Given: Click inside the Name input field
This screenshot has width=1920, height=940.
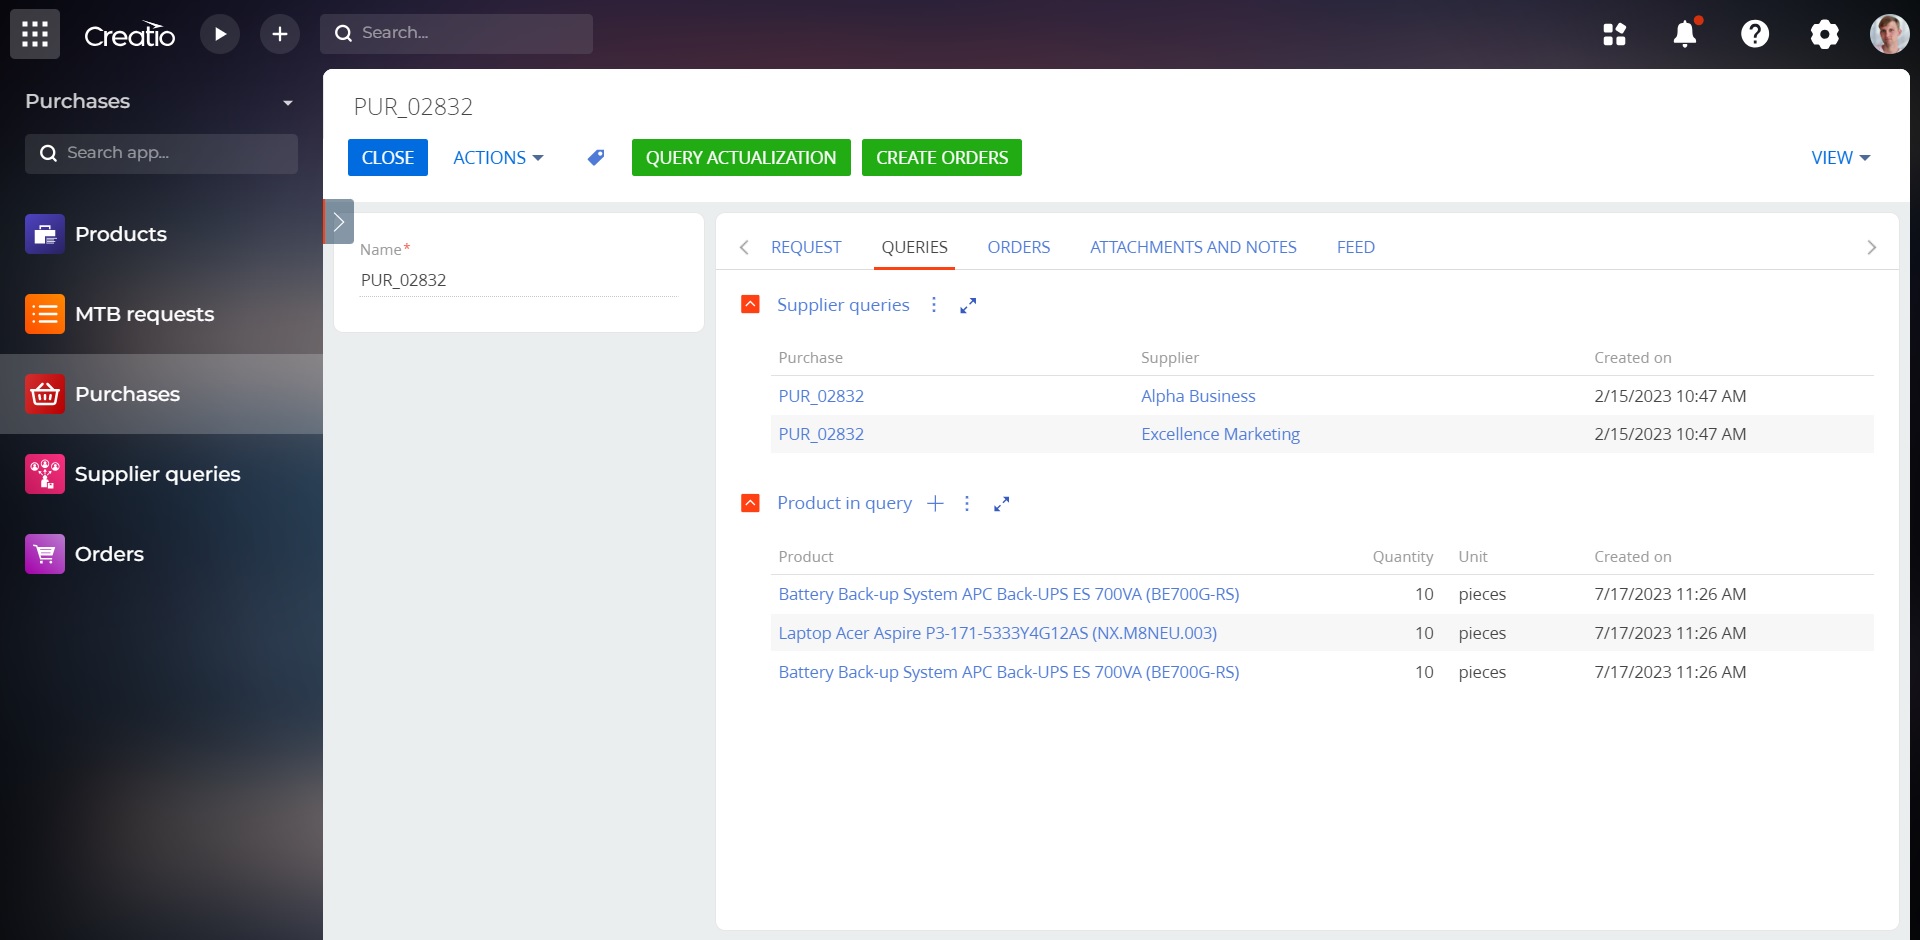Looking at the screenshot, I should coord(517,280).
